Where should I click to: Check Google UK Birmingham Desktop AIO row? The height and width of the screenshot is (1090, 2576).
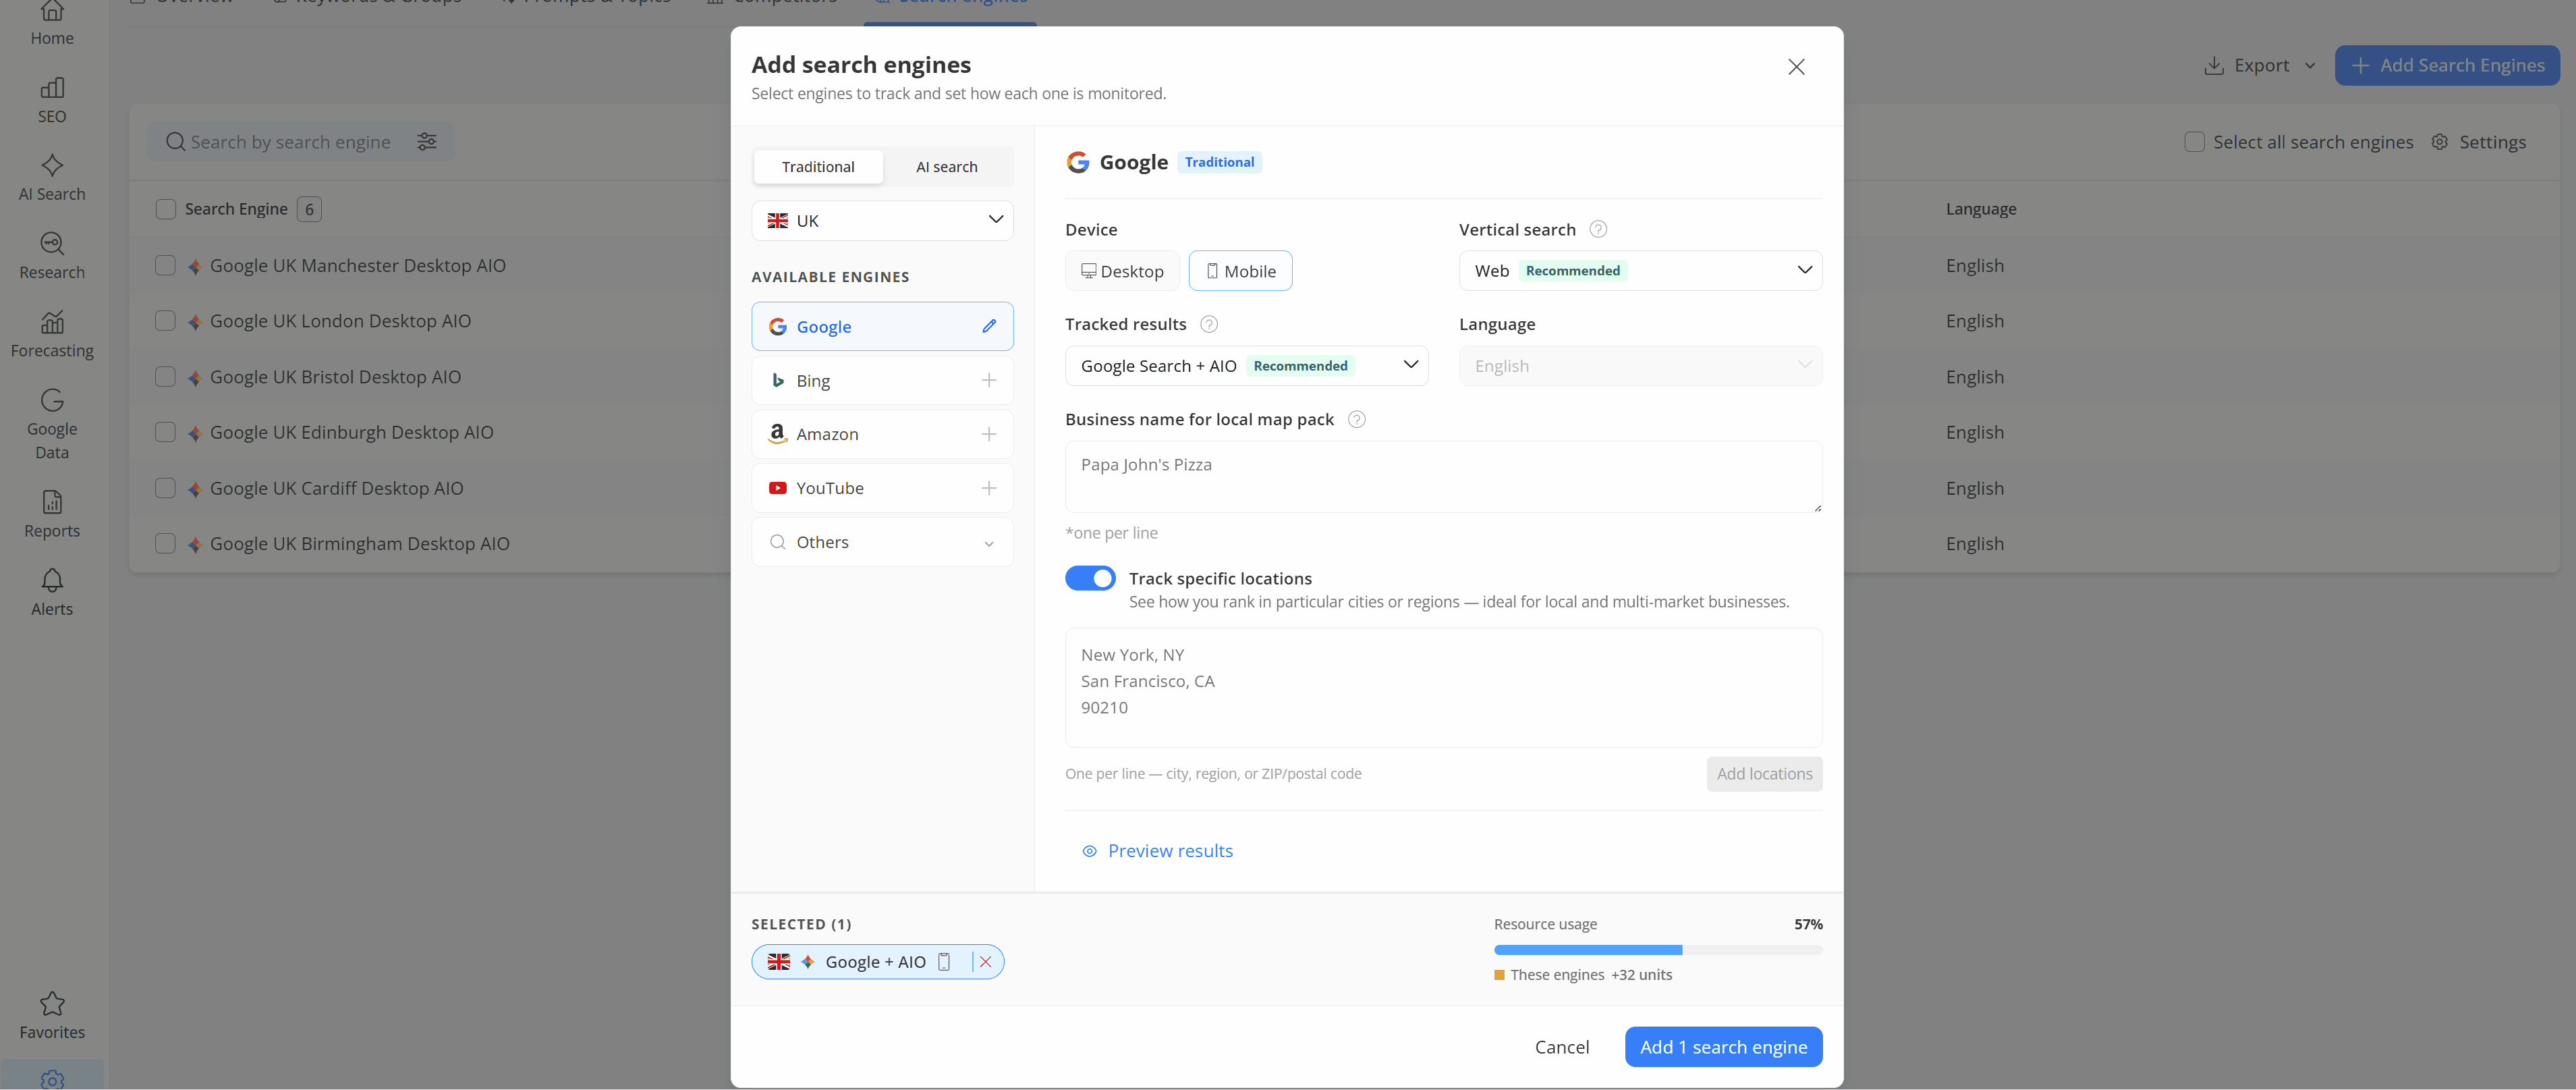pyautogui.click(x=166, y=544)
